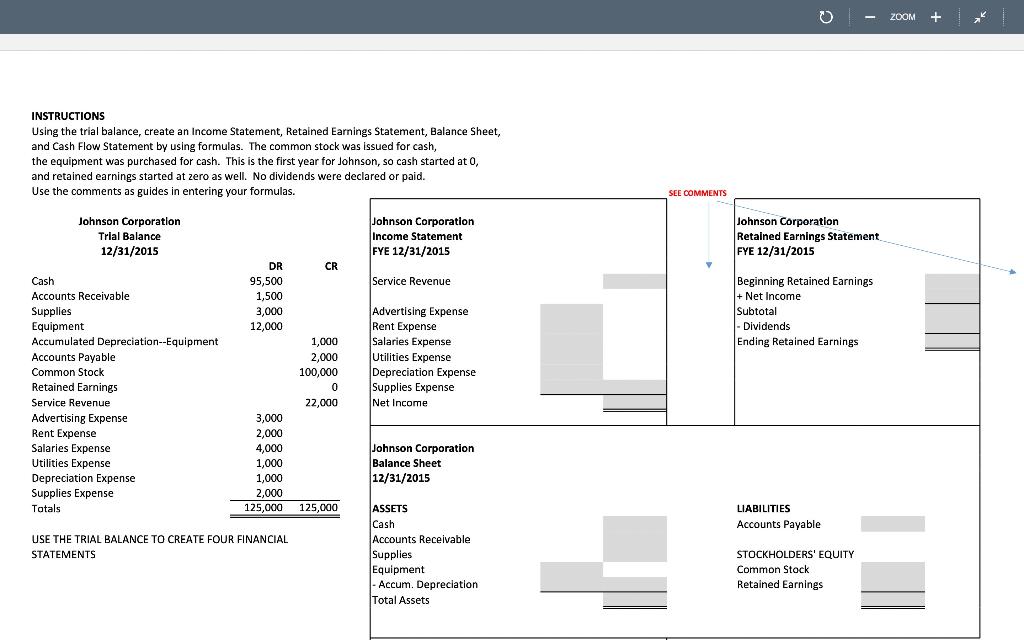
Task: Zoom out using the minus icon
Action: pos(869,16)
